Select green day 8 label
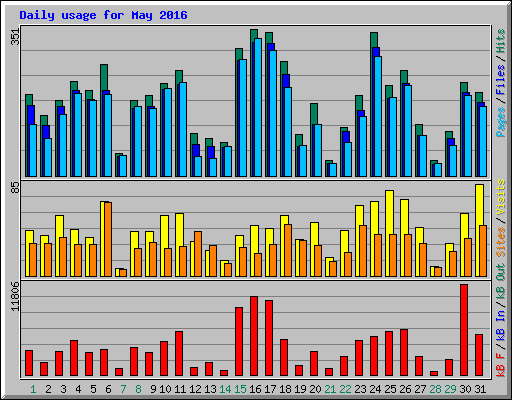Viewport: 512px width, 400px height. [x=138, y=389]
